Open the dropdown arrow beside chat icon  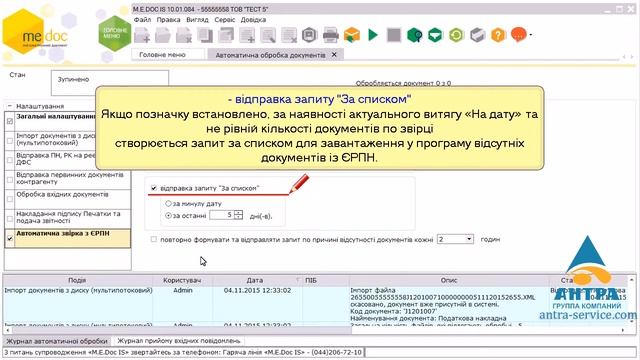(x=531, y=35)
